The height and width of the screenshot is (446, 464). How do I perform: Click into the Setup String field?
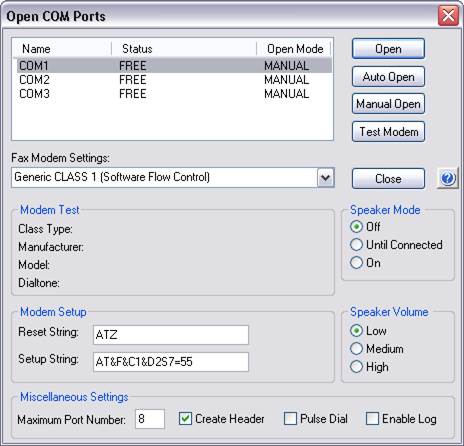pos(171,362)
